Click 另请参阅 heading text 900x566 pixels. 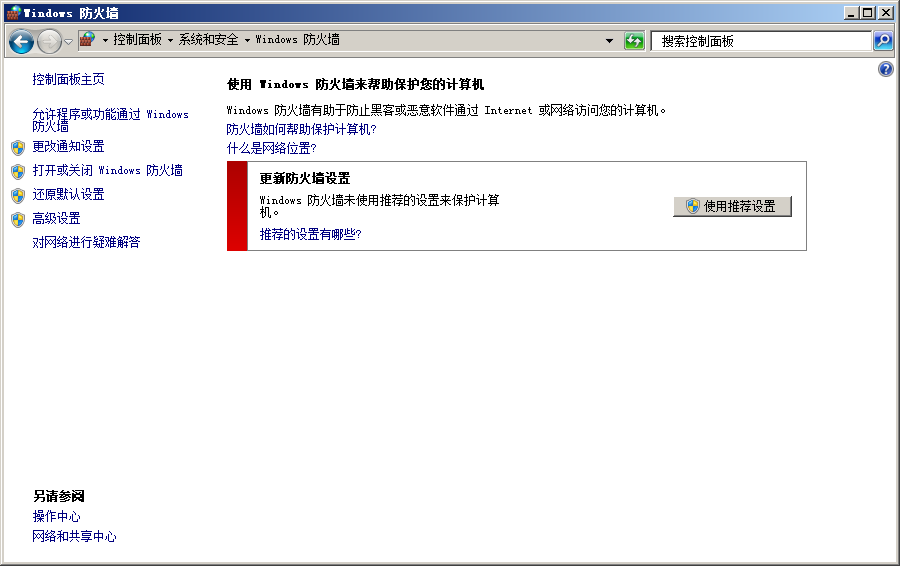(x=59, y=496)
